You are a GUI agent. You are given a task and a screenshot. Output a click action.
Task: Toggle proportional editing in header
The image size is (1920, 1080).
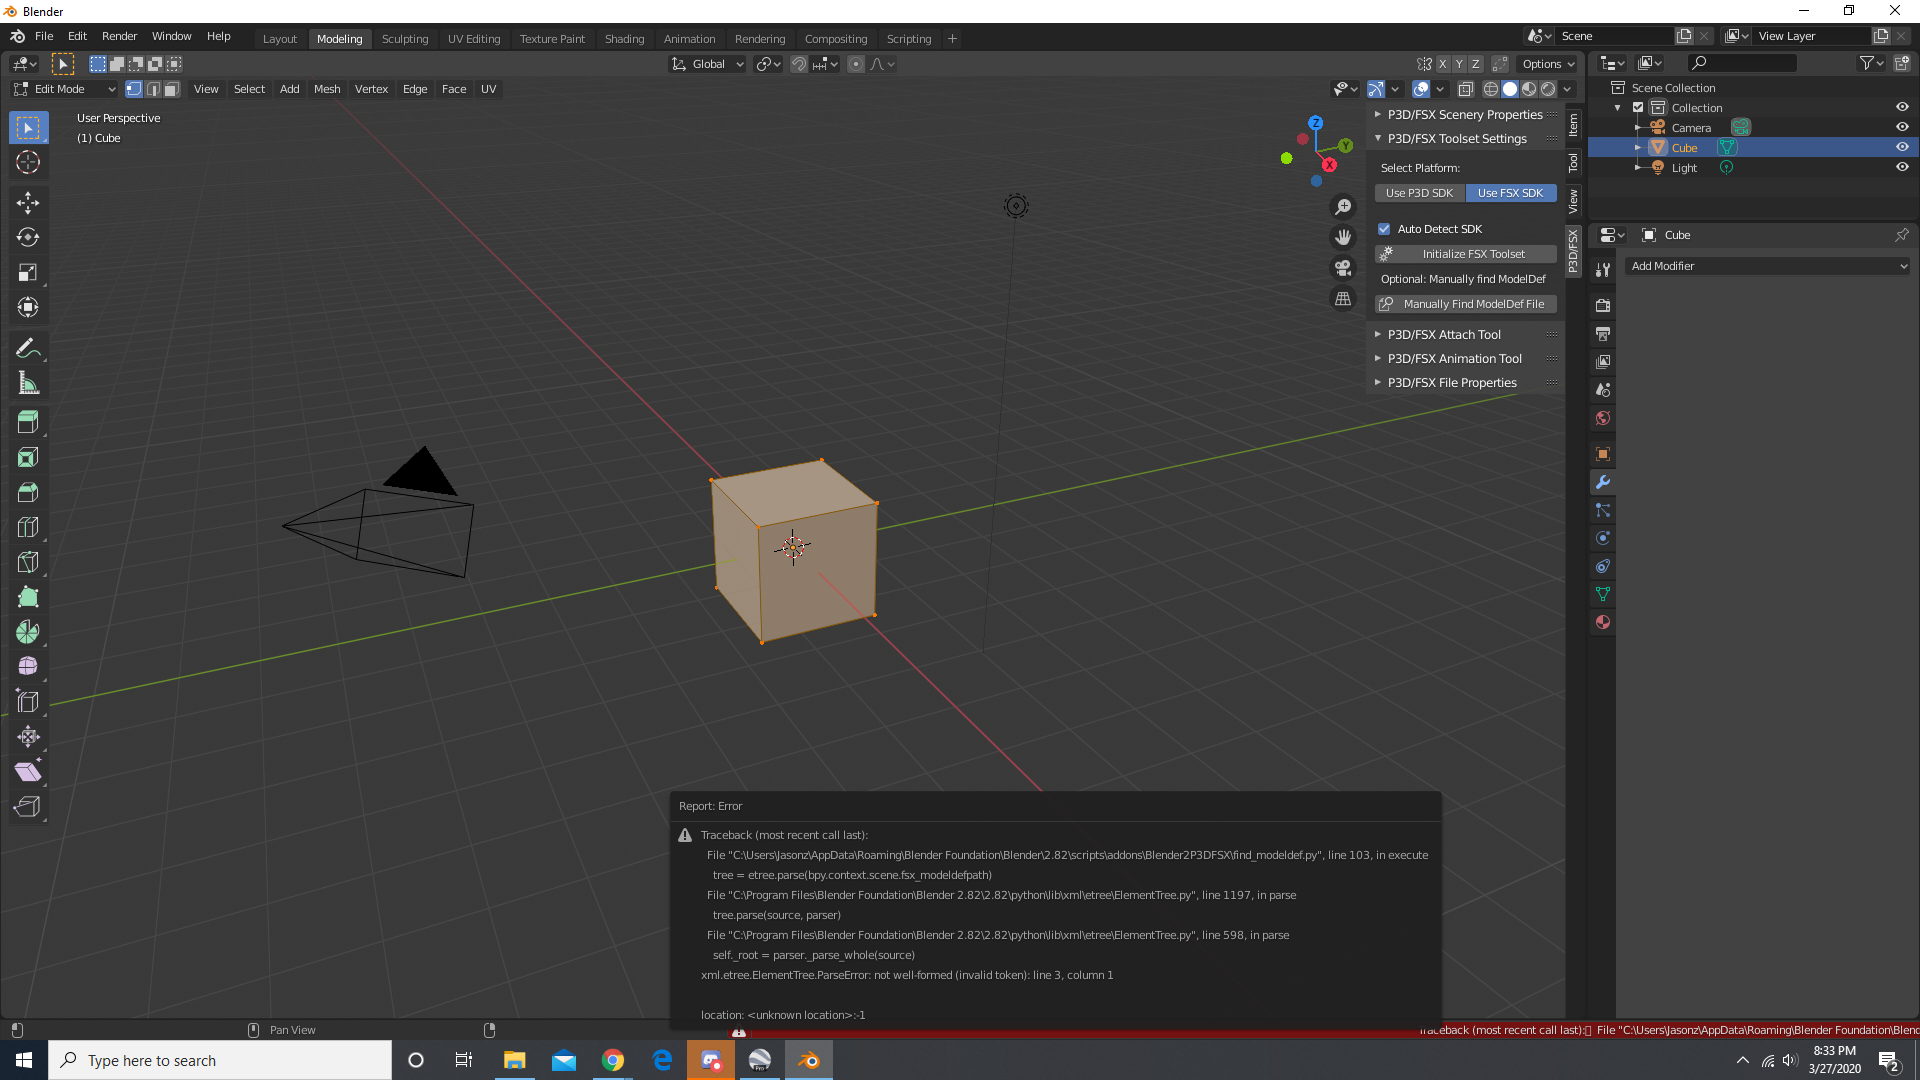coord(856,64)
